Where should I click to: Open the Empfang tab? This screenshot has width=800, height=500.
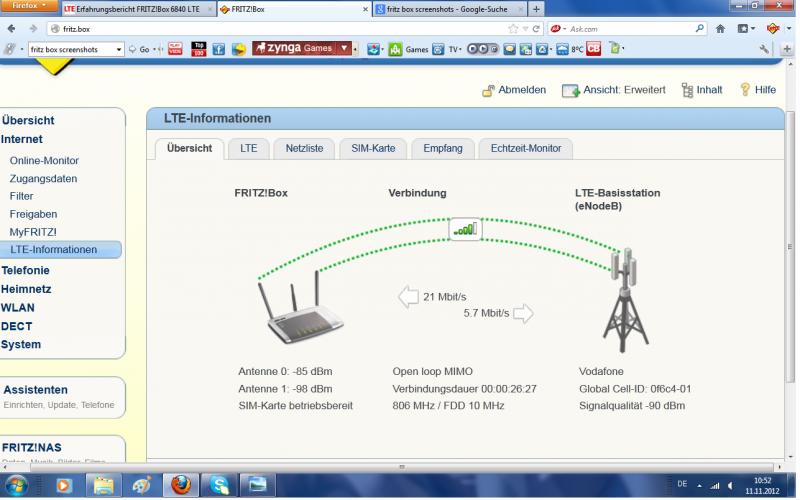[443, 148]
